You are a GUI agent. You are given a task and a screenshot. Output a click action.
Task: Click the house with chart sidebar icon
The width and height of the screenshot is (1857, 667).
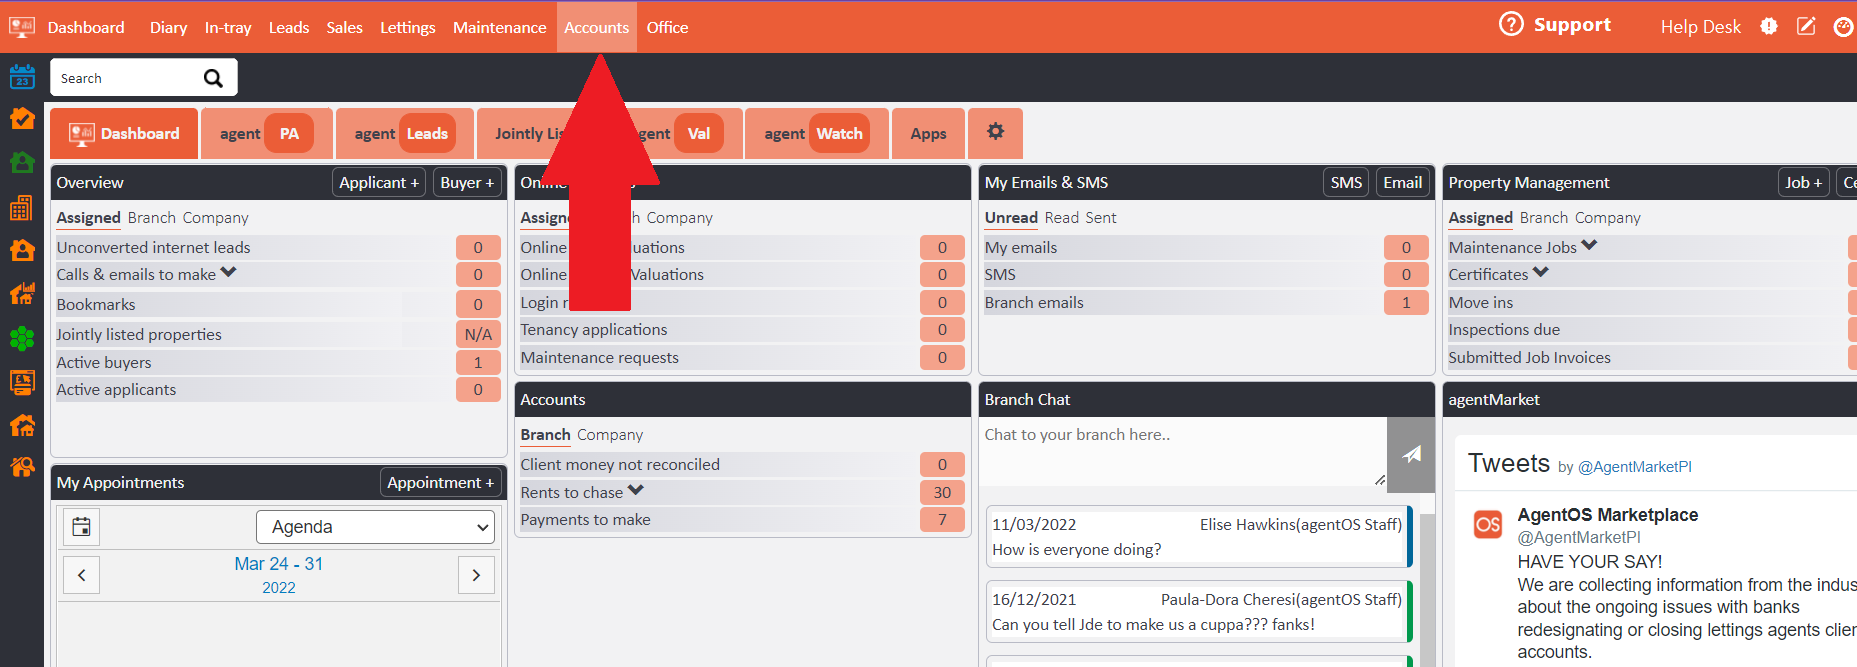(22, 294)
